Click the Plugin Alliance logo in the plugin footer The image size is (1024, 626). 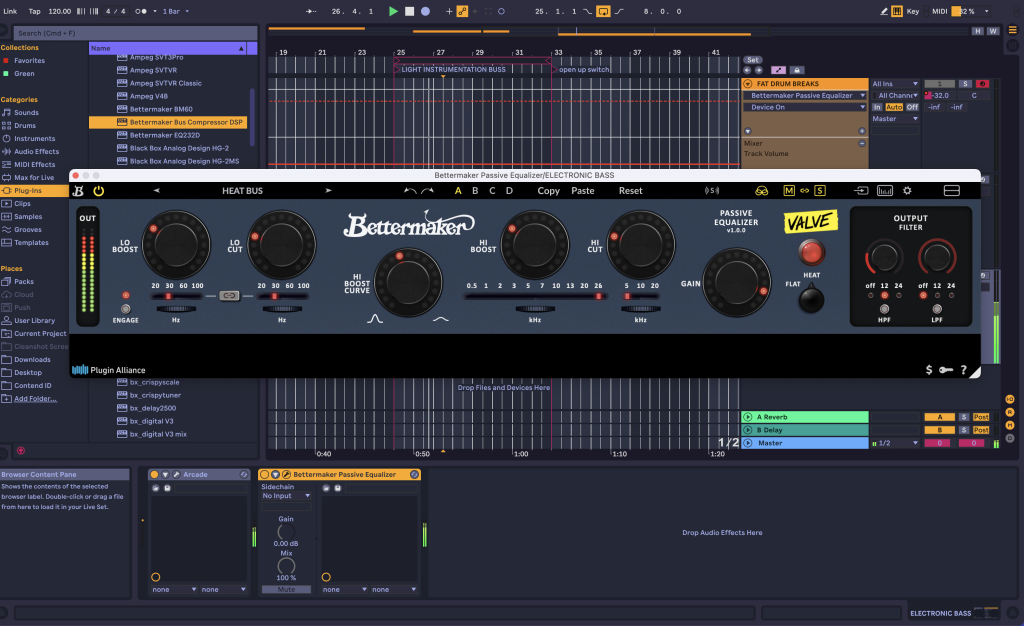(78, 369)
